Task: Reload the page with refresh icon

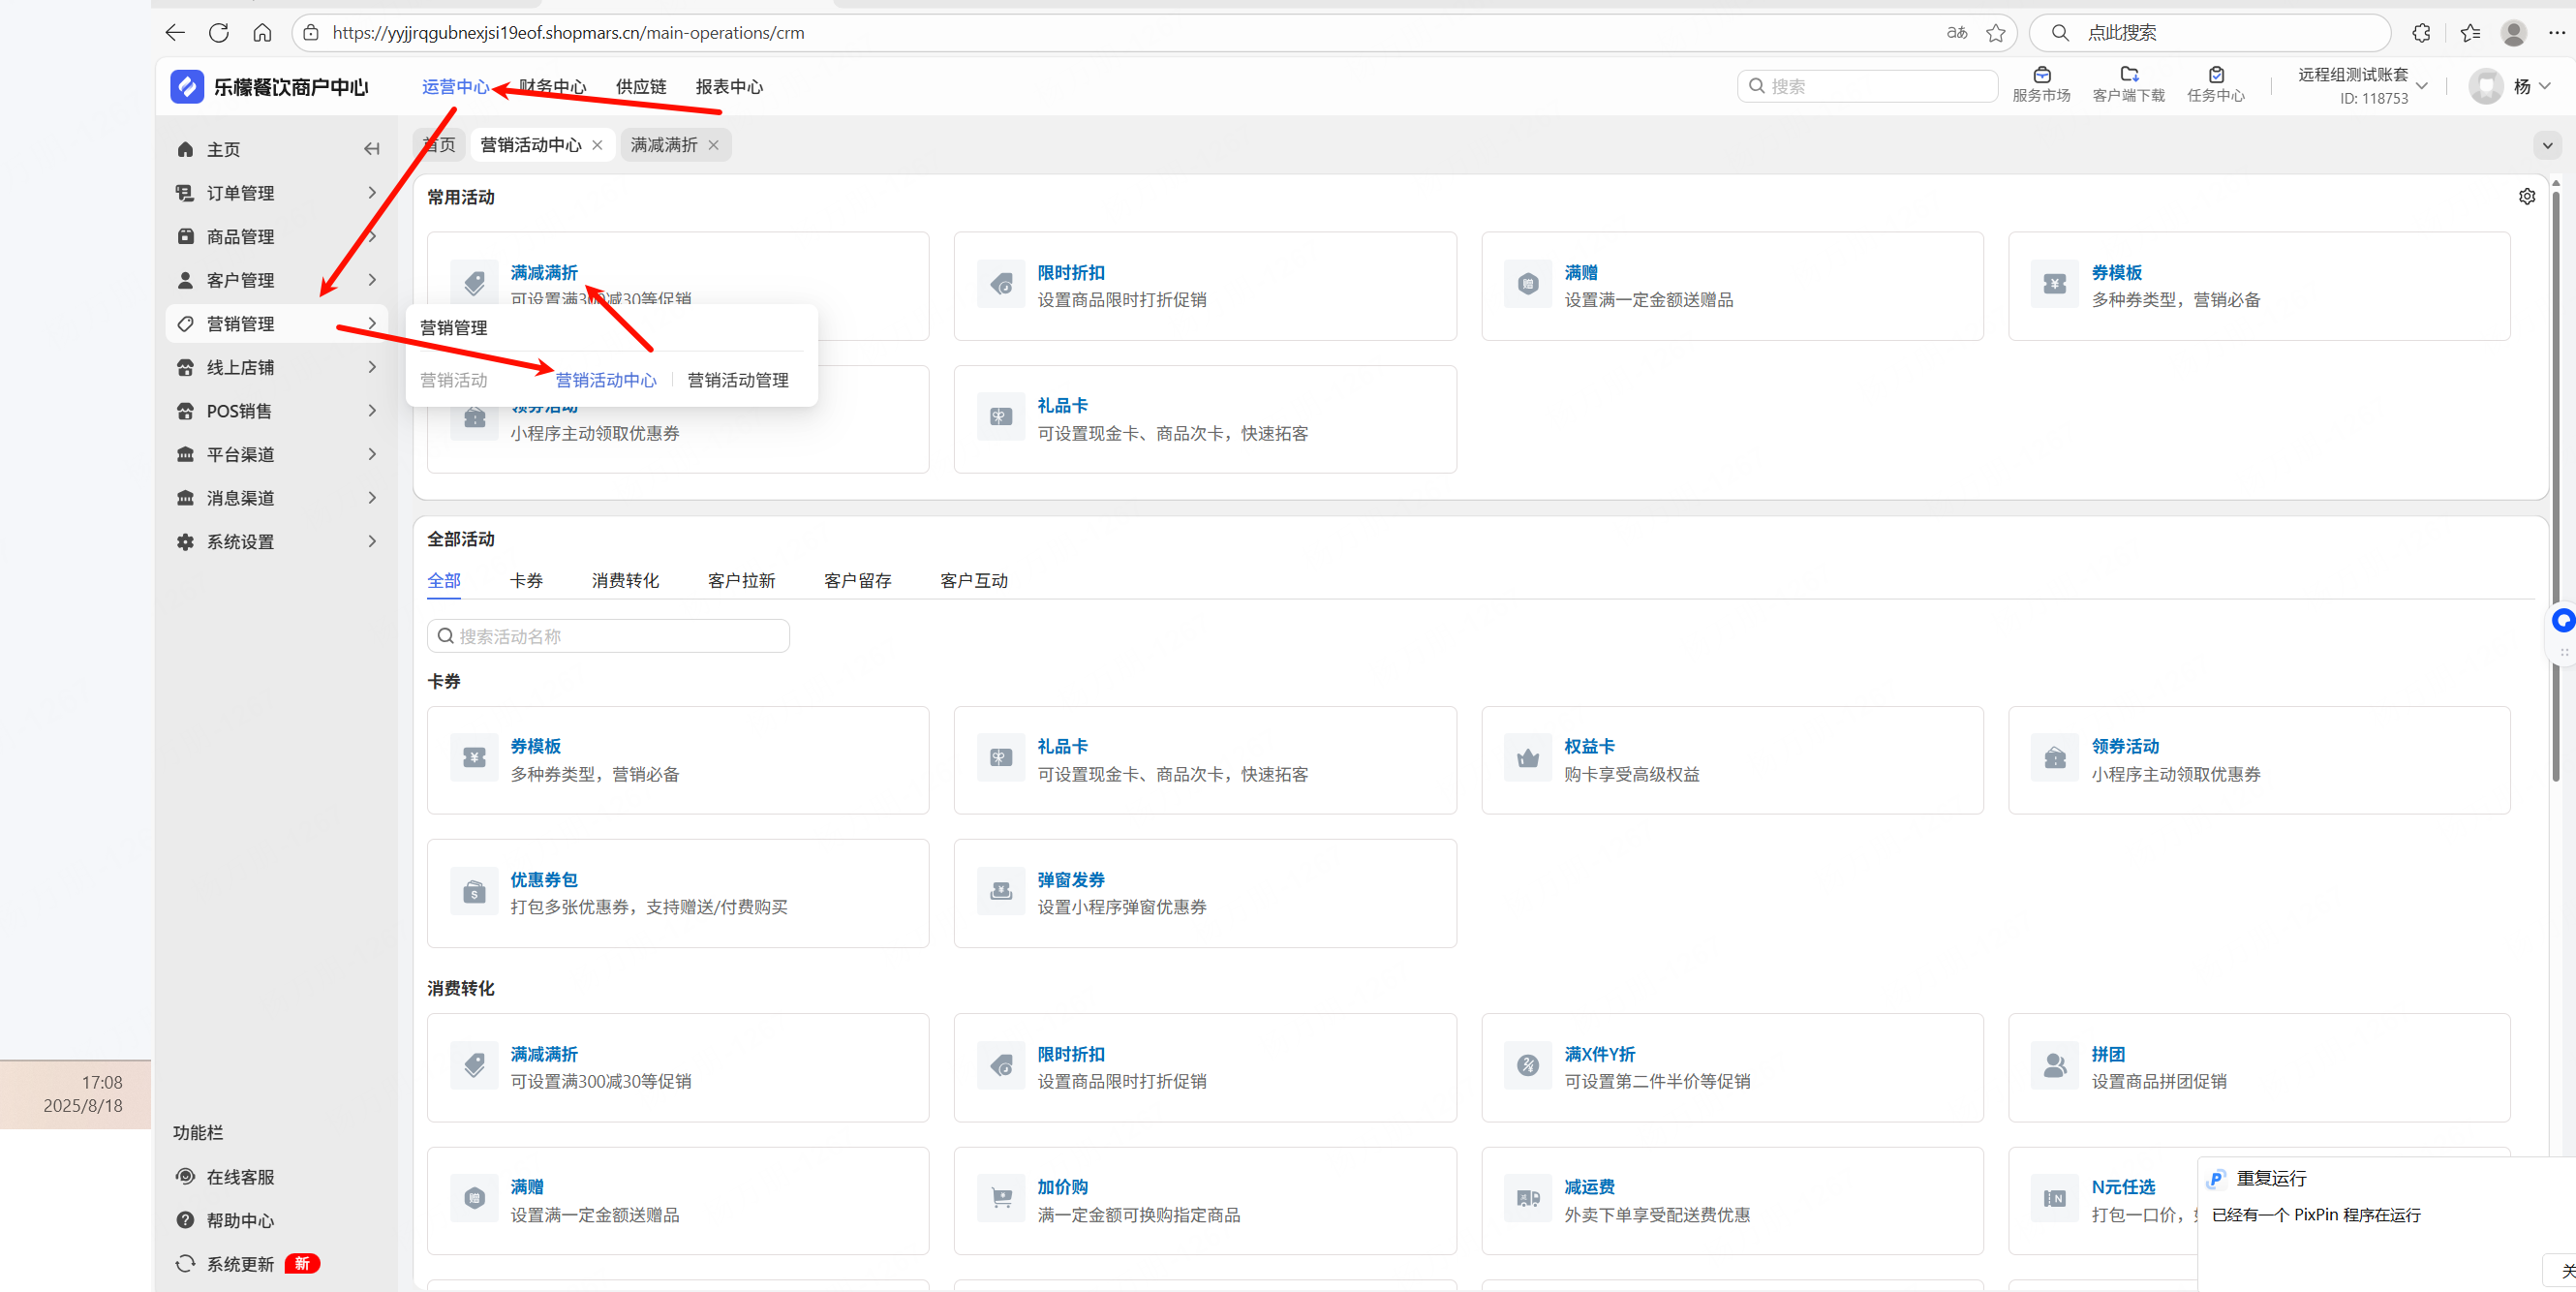Action: pos(218,33)
